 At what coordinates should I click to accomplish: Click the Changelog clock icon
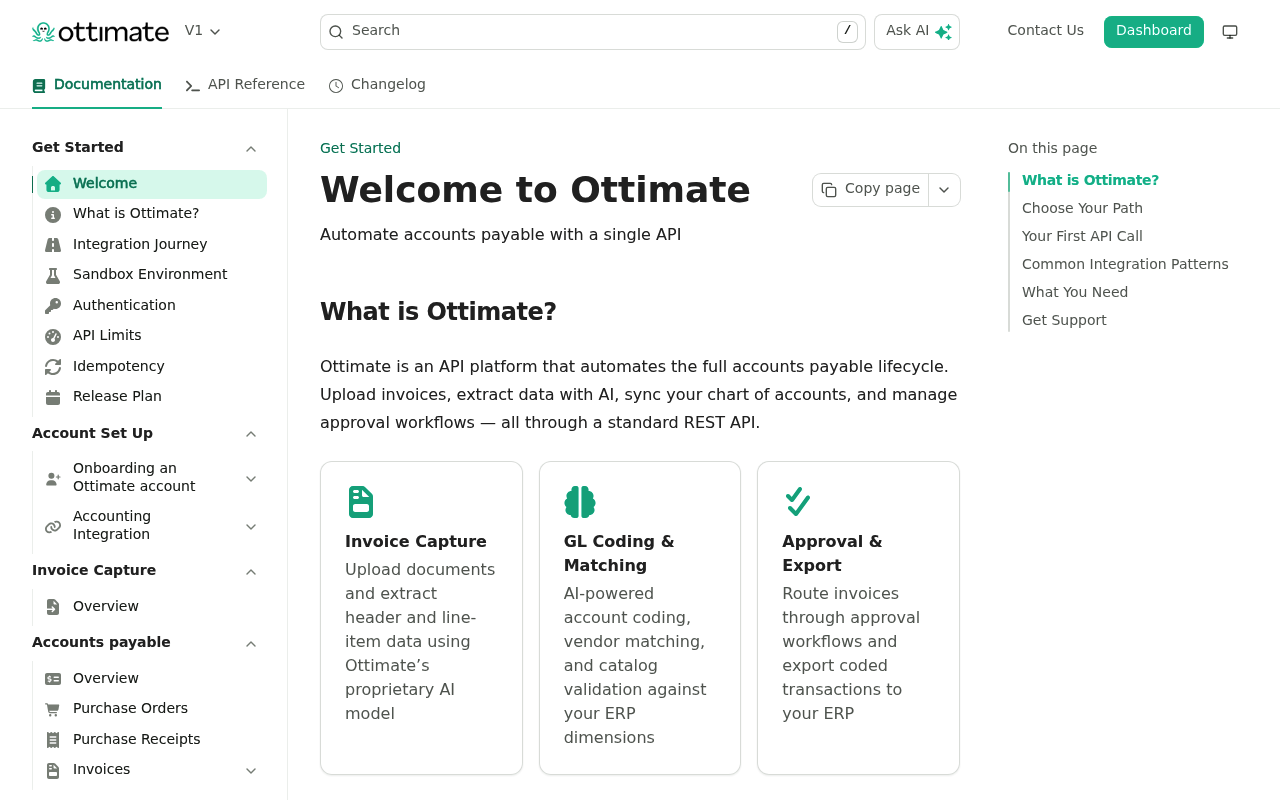click(336, 86)
